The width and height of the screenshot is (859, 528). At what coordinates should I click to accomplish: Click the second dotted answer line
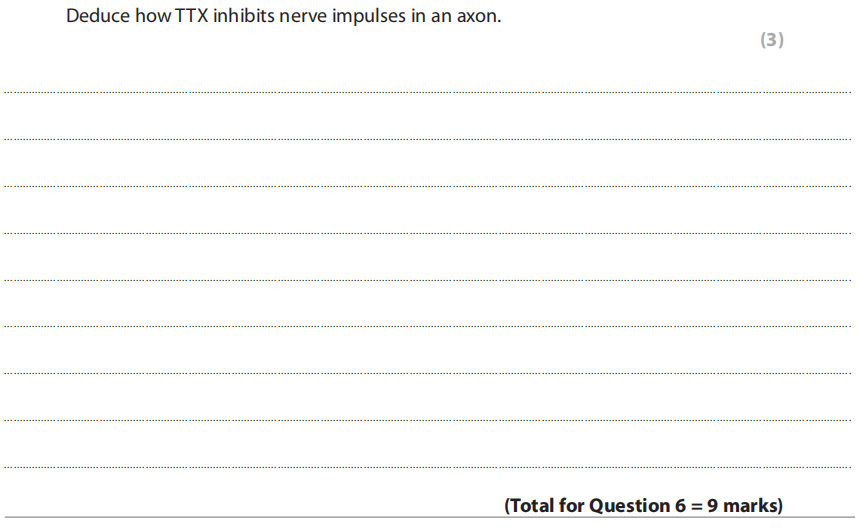pyautogui.click(x=430, y=139)
